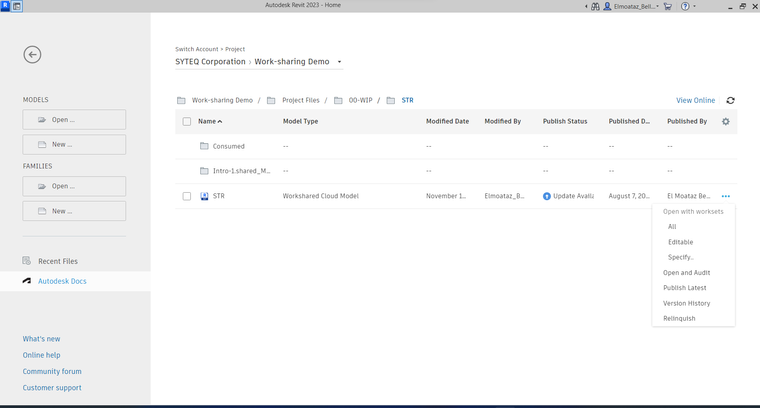
Task: Click the Intro-1.shared folder icon
Action: 204,171
